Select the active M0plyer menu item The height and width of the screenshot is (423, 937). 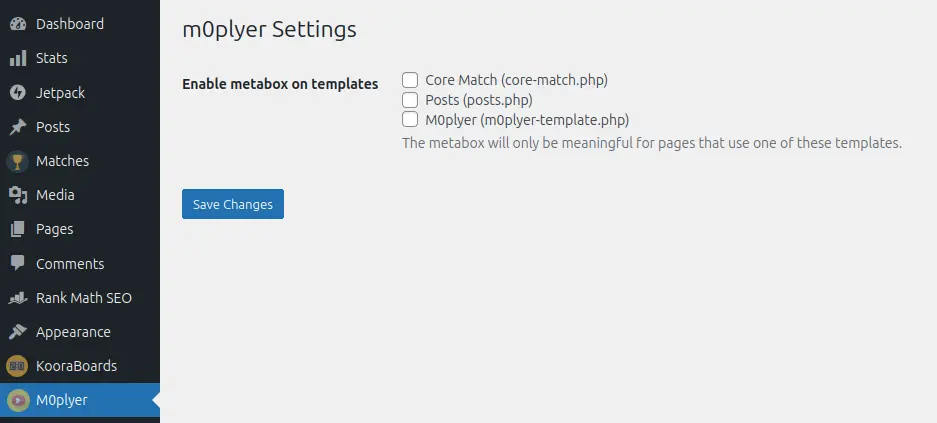[62, 400]
